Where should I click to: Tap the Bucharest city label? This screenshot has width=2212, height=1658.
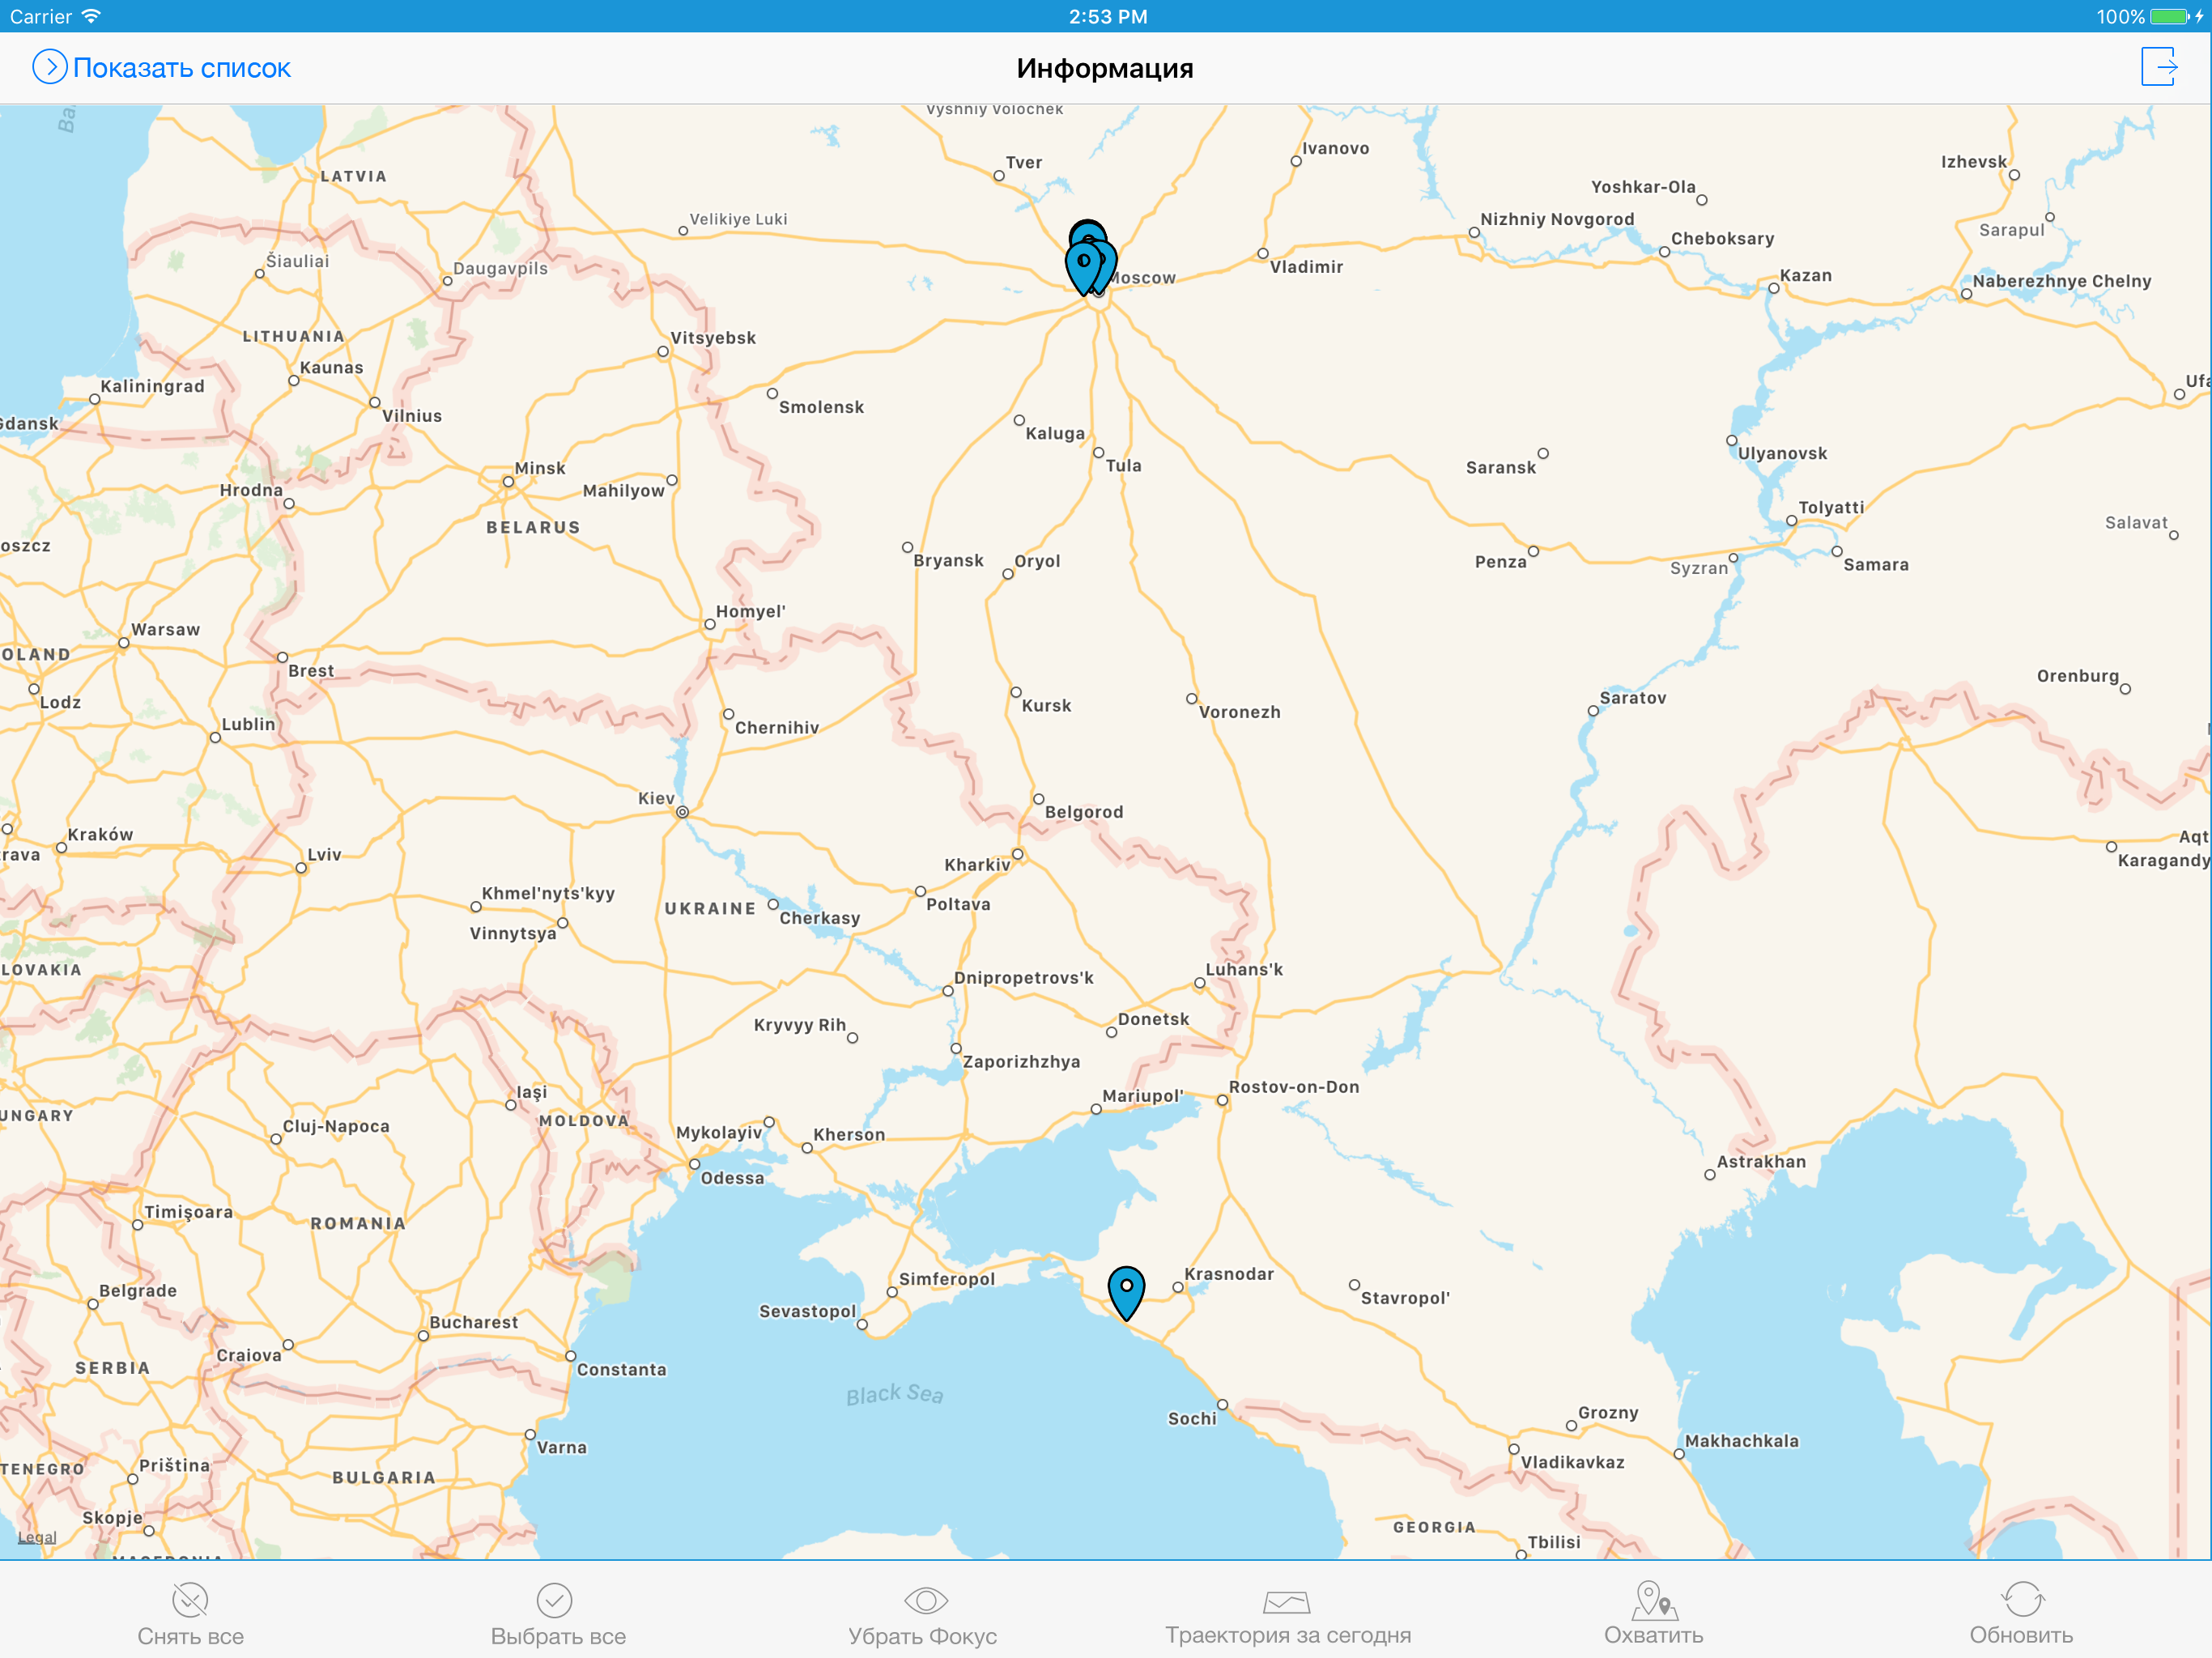[474, 1322]
